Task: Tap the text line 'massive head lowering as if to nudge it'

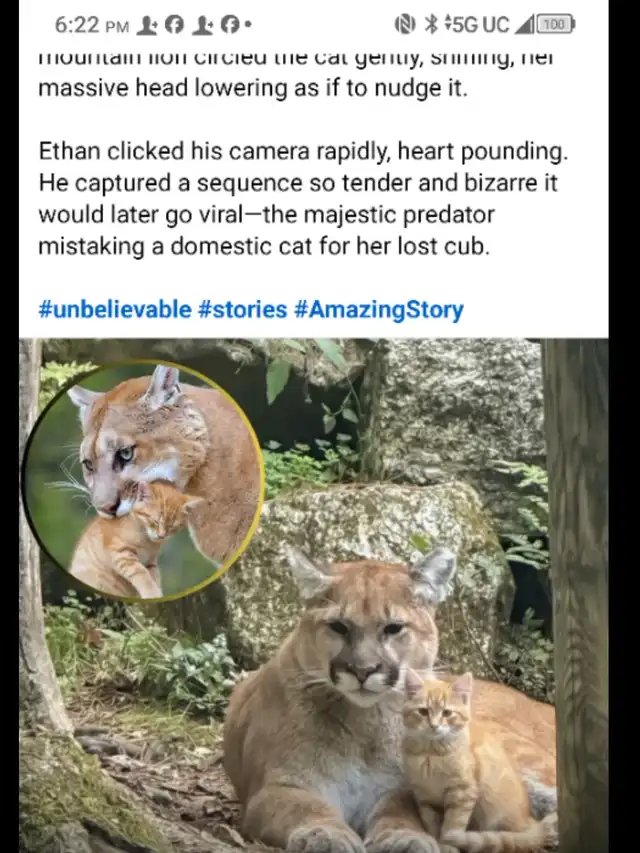Action: 253,88
